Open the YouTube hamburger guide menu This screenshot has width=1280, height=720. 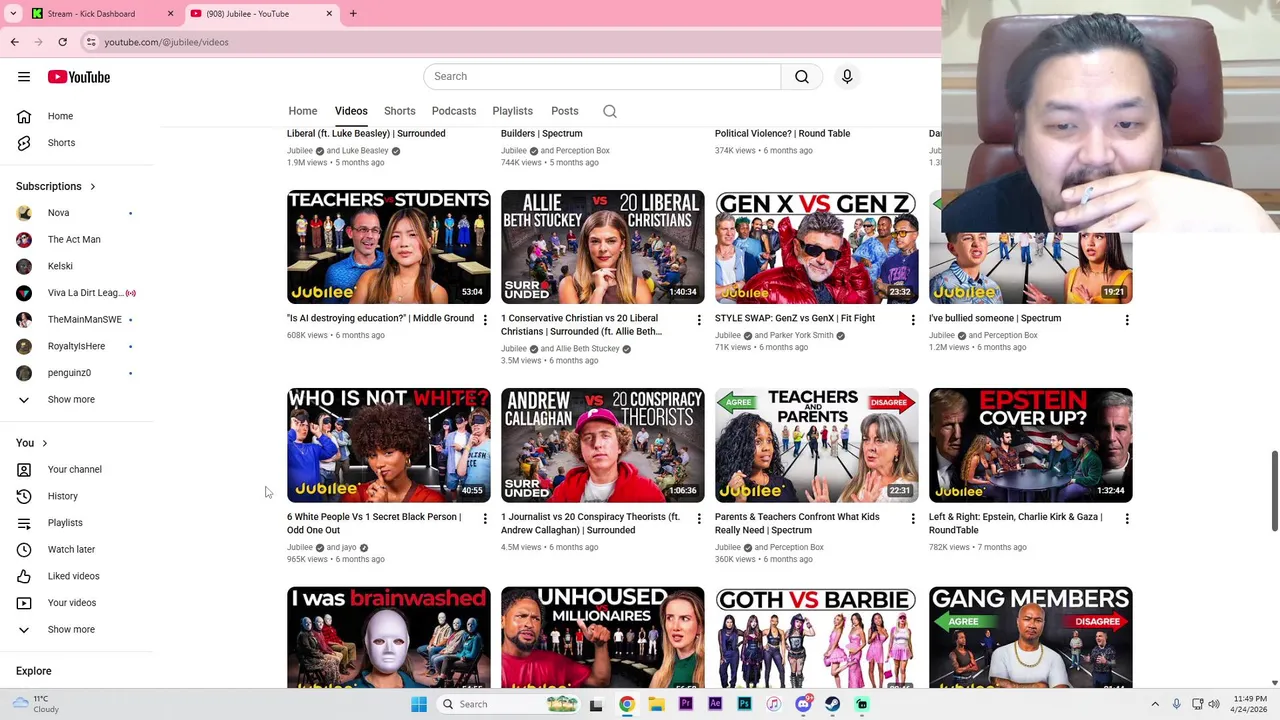click(24, 77)
